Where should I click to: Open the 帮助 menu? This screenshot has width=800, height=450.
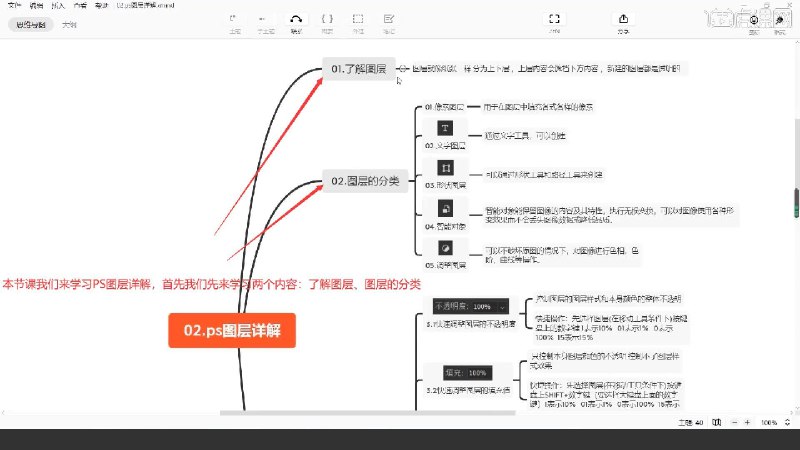[x=102, y=5]
